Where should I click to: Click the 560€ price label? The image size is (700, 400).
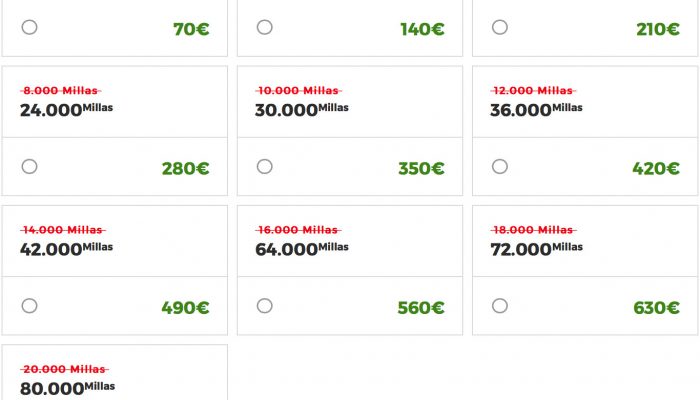(421, 308)
